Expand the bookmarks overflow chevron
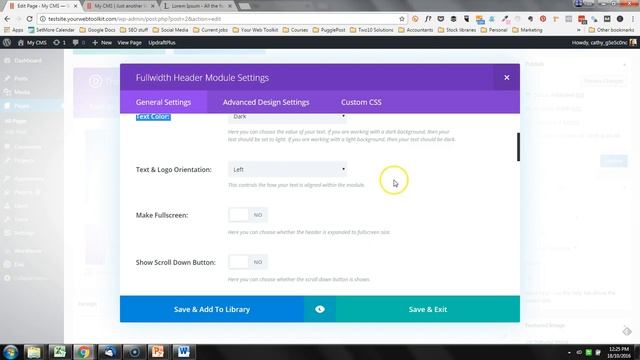The width and height of the screenshot is (640, 360). [578, 30]
